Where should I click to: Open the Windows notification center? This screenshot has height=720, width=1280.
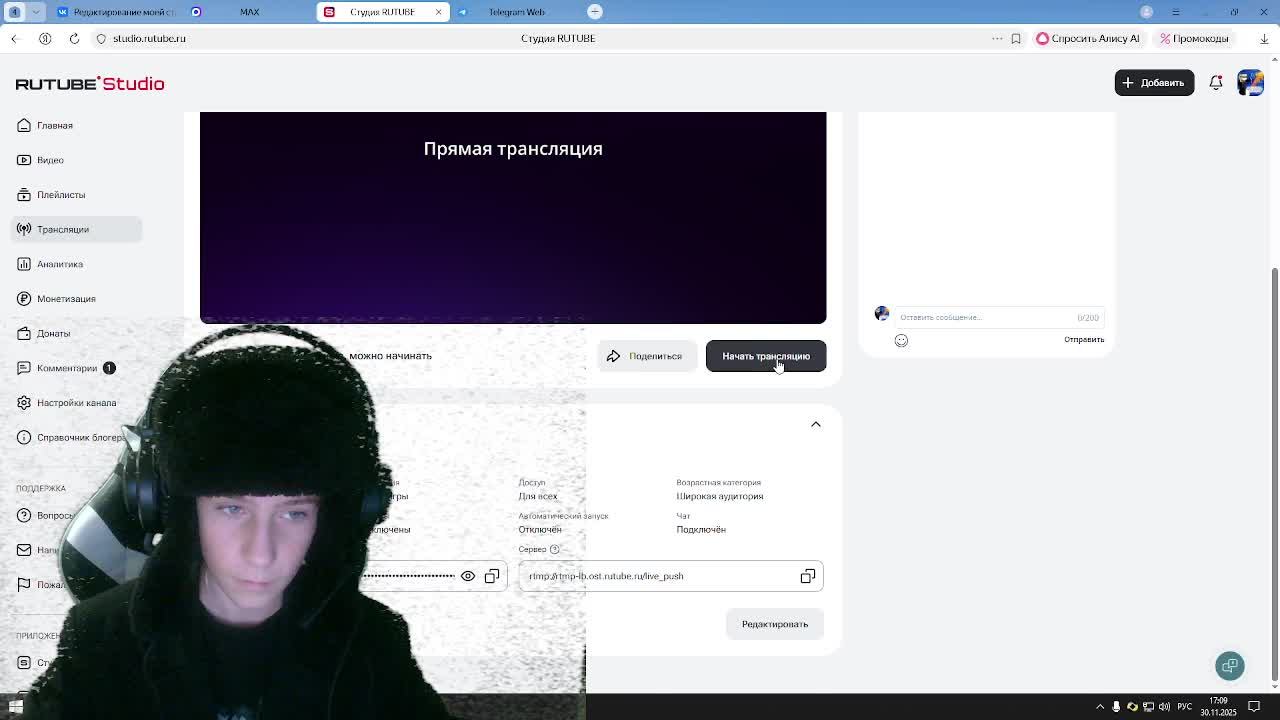1254,707
